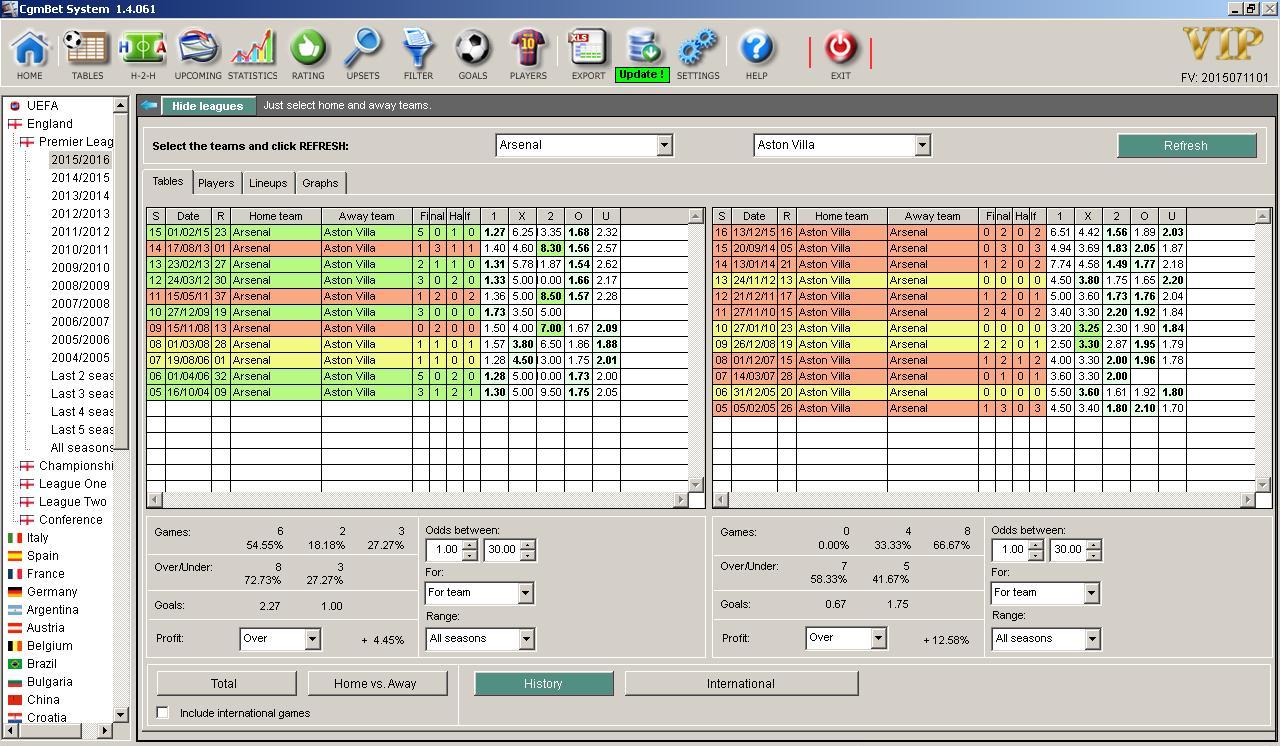Open the Arsenal home team dropdown

click(x=664, y=145)
